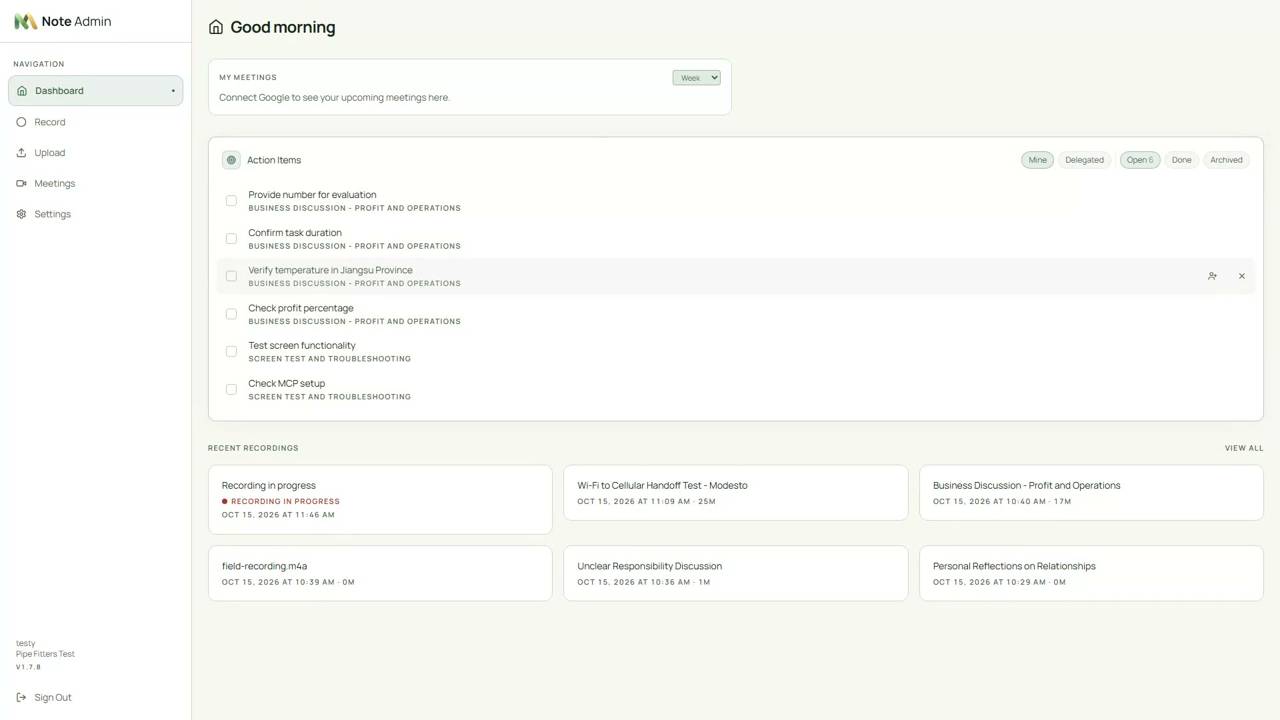This screenshot has height=720, width=1280.
Task: Select the Open 6 status filter
Action: click(x=1140, y=160)
